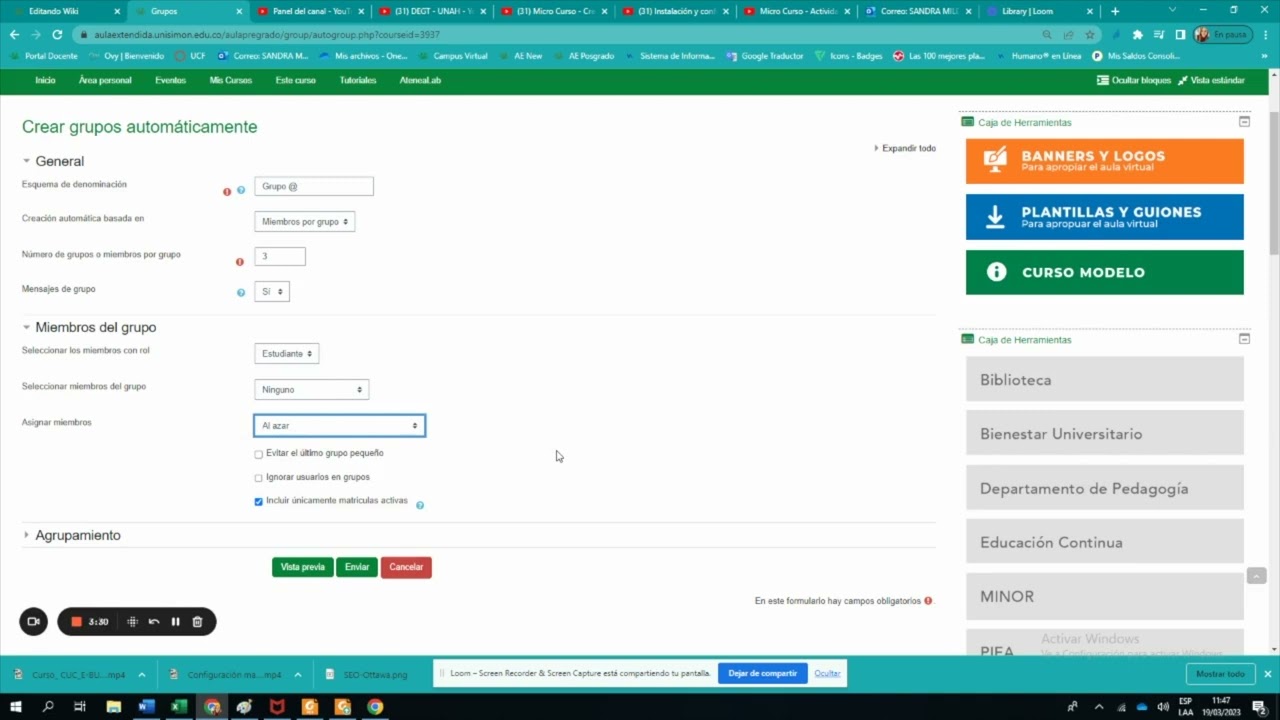Pause the Loom recording
This screenshot has height=720, width=1280.
tap(175, 622)
